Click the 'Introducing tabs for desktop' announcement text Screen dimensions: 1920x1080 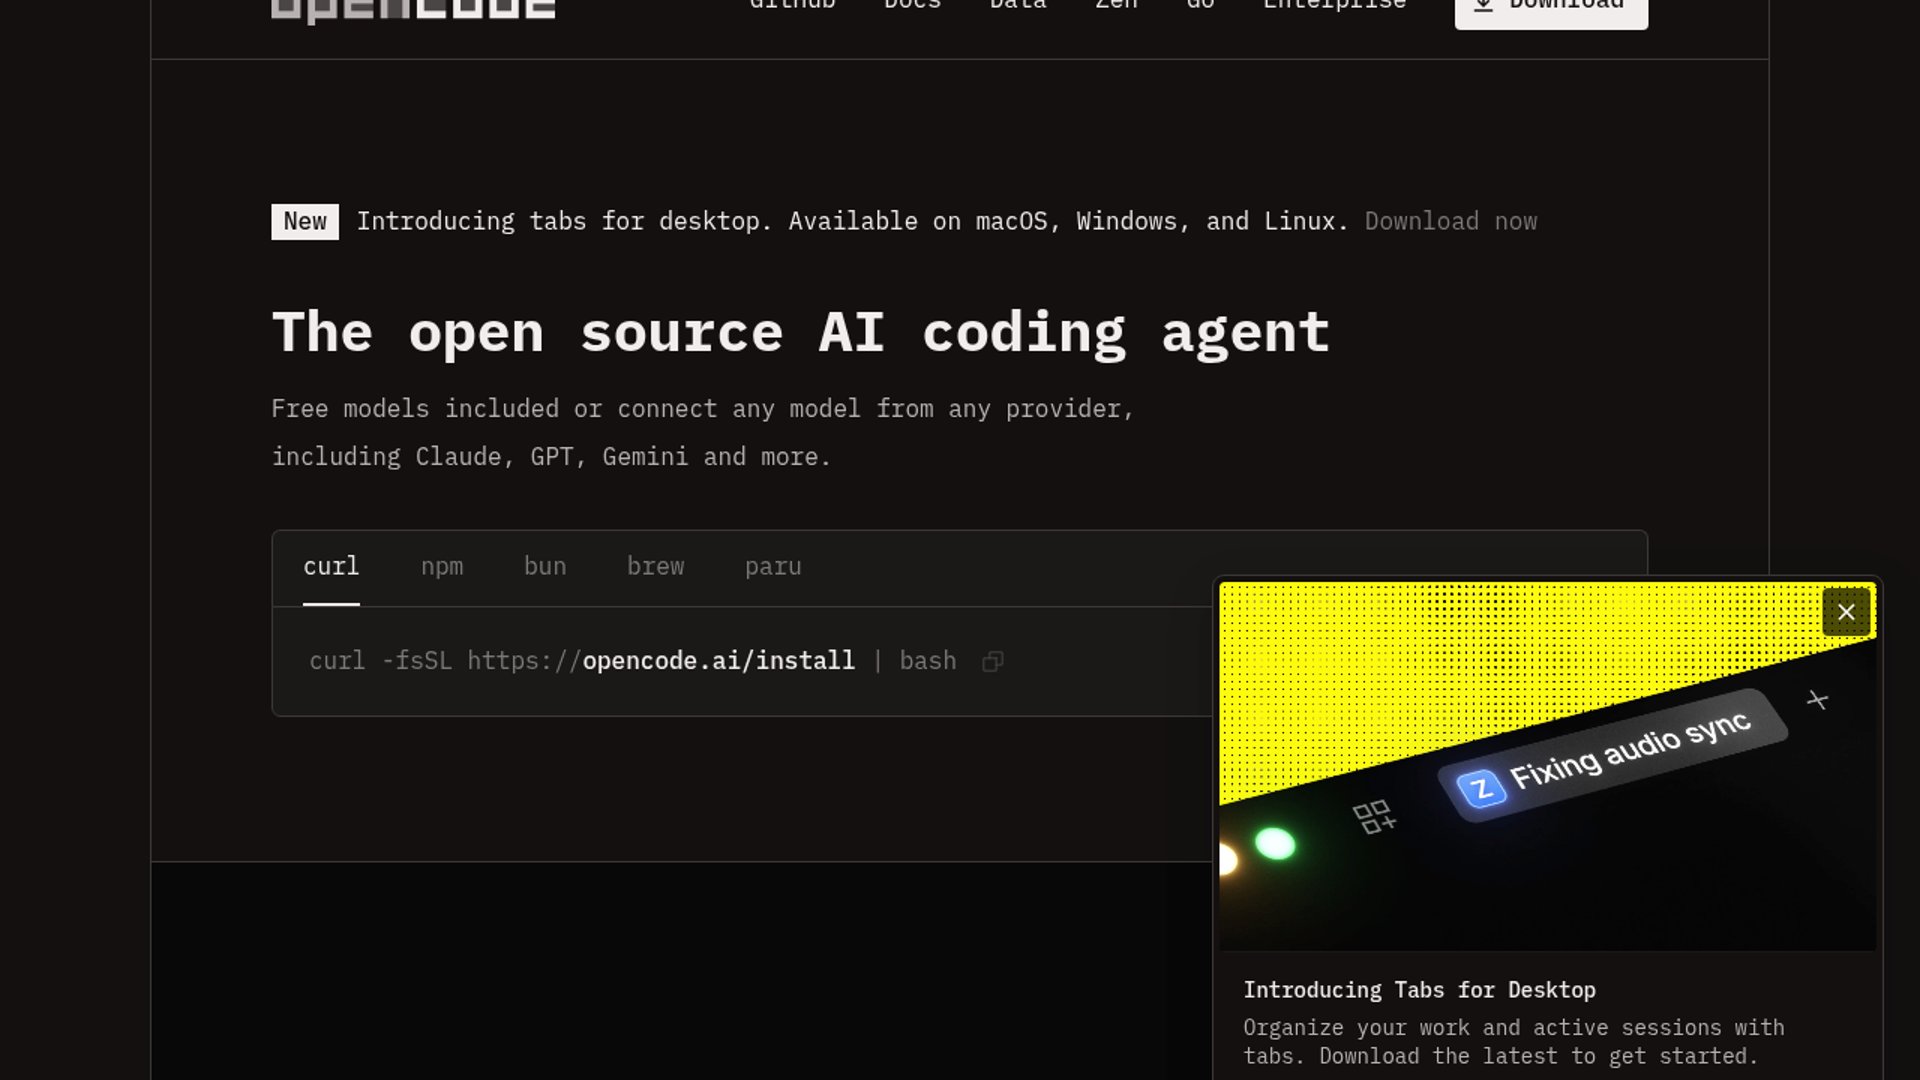click(x=853, y=221)
